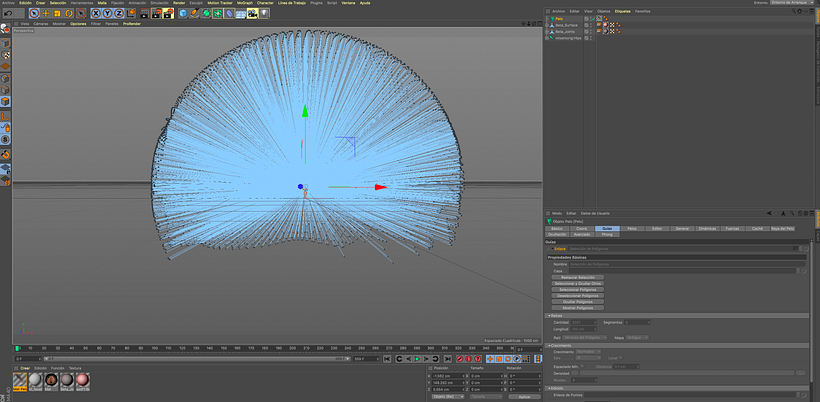Viewport: 820px width, 402px height.
Task: Click the Undo arrow in the top toolbar
Action: coord(8,13)
